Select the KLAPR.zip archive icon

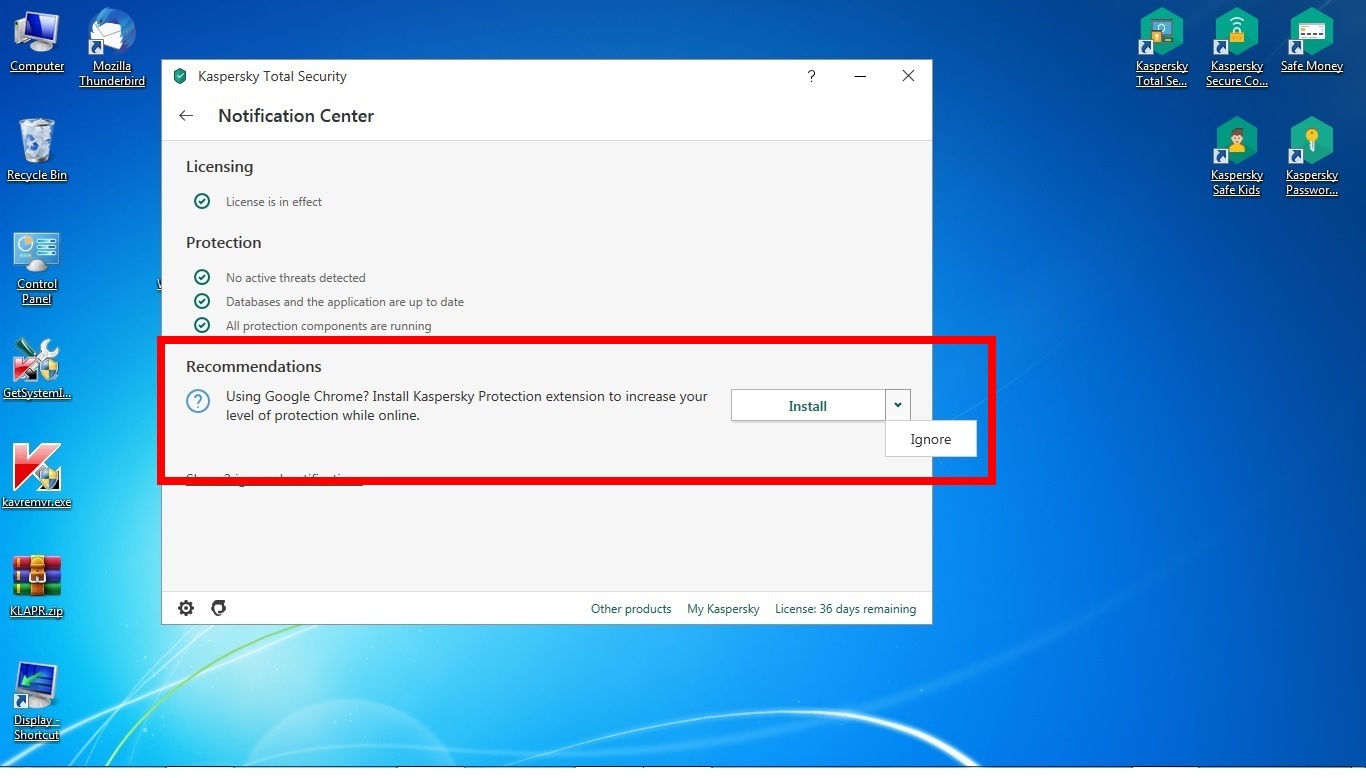click(37, 586)
